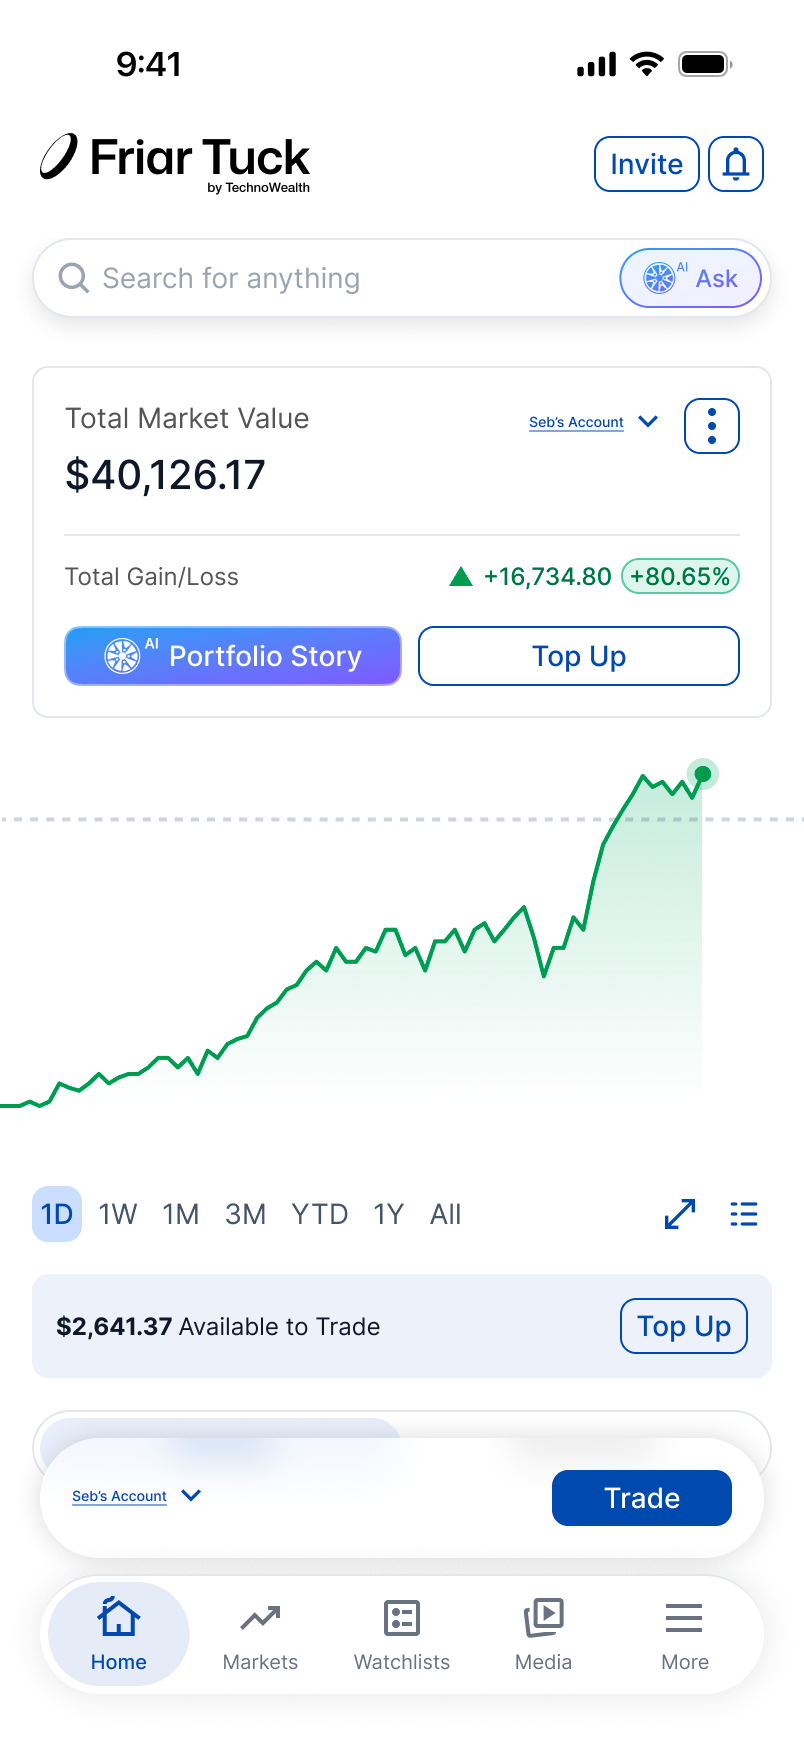Click the AI Ask button in search bar

pyautogui.click(x=690, y=278)
